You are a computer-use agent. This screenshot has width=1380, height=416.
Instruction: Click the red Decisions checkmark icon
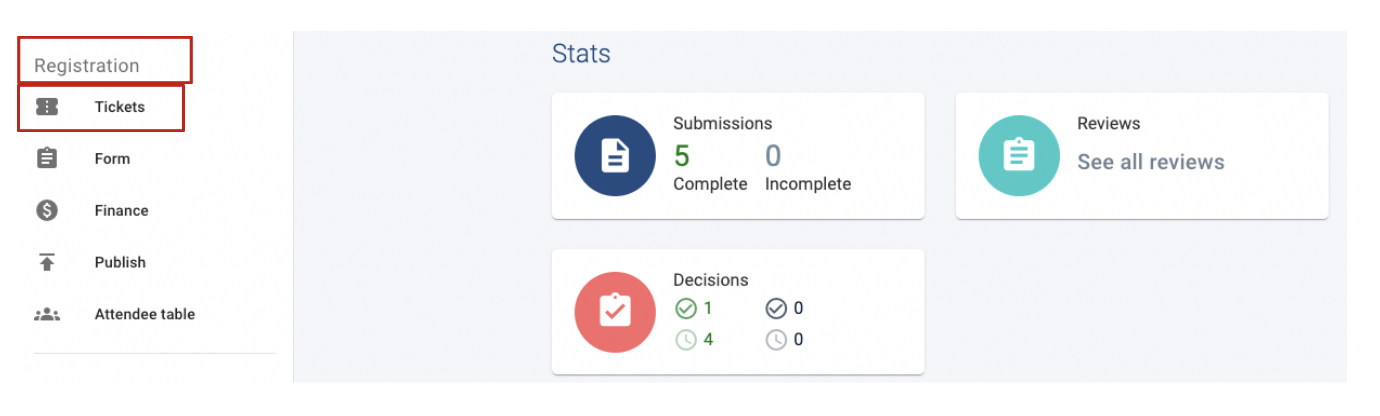(x=615, y=312)
